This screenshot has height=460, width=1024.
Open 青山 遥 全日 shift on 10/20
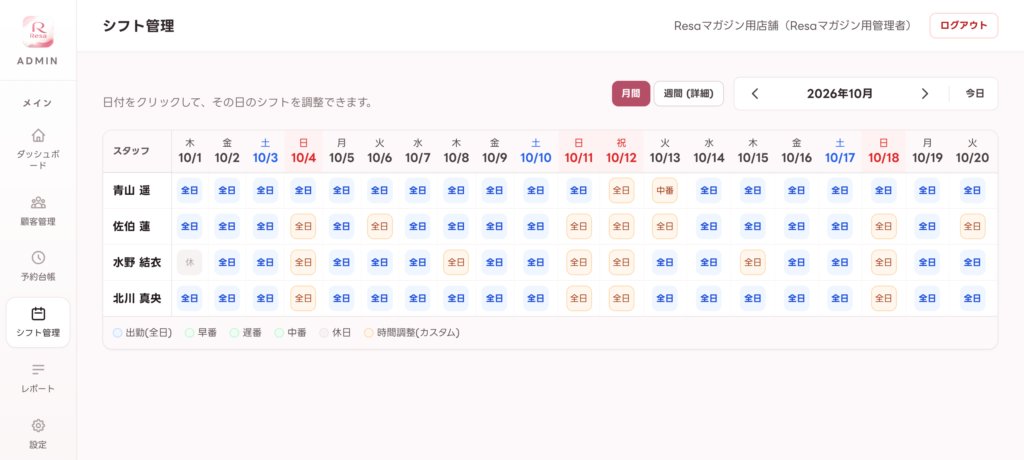972,190
